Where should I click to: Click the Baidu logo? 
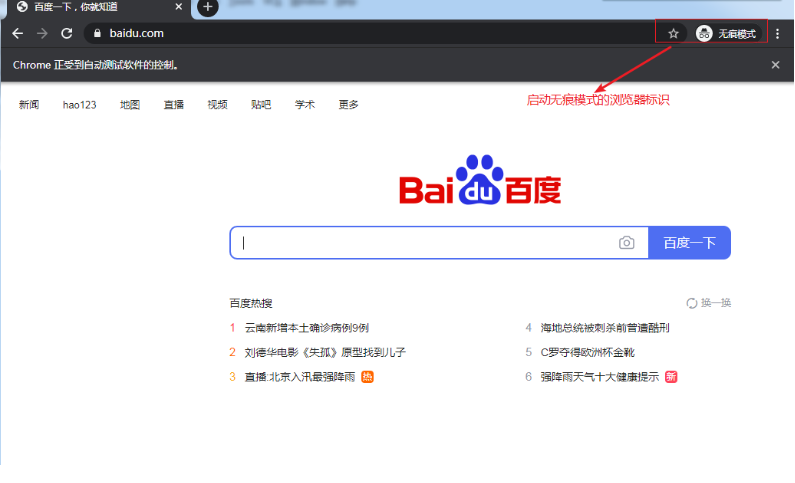click(480, 179)
